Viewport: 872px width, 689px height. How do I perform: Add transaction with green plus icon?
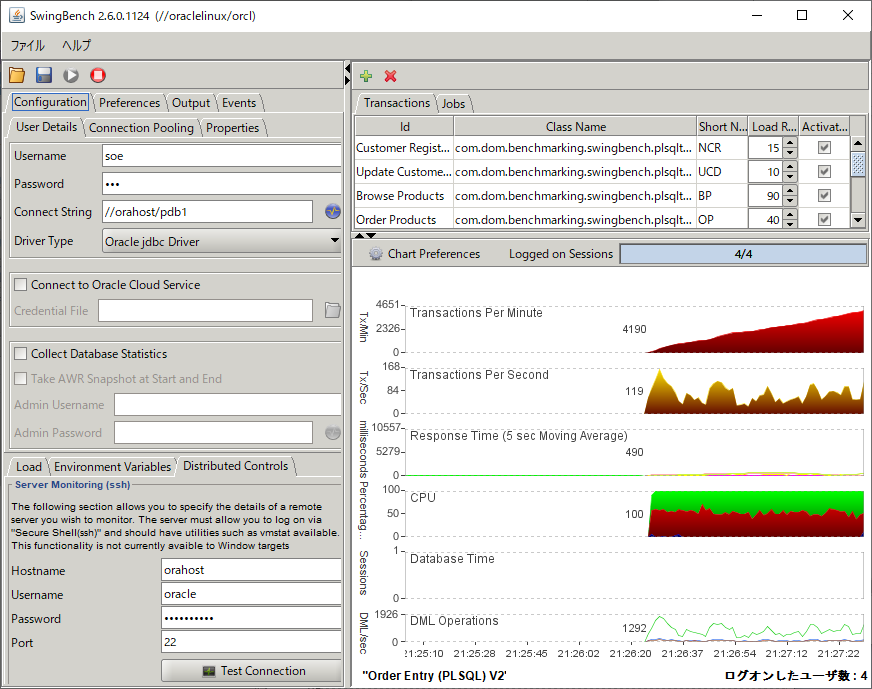tap(366, 76)
